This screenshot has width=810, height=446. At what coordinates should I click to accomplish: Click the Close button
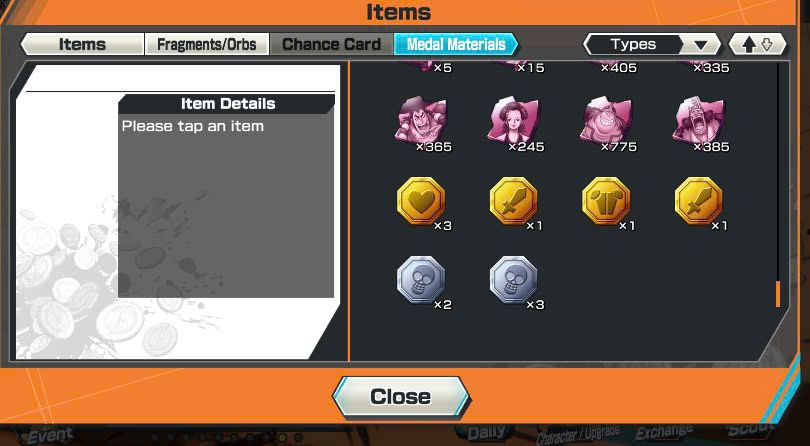(401, 396)
